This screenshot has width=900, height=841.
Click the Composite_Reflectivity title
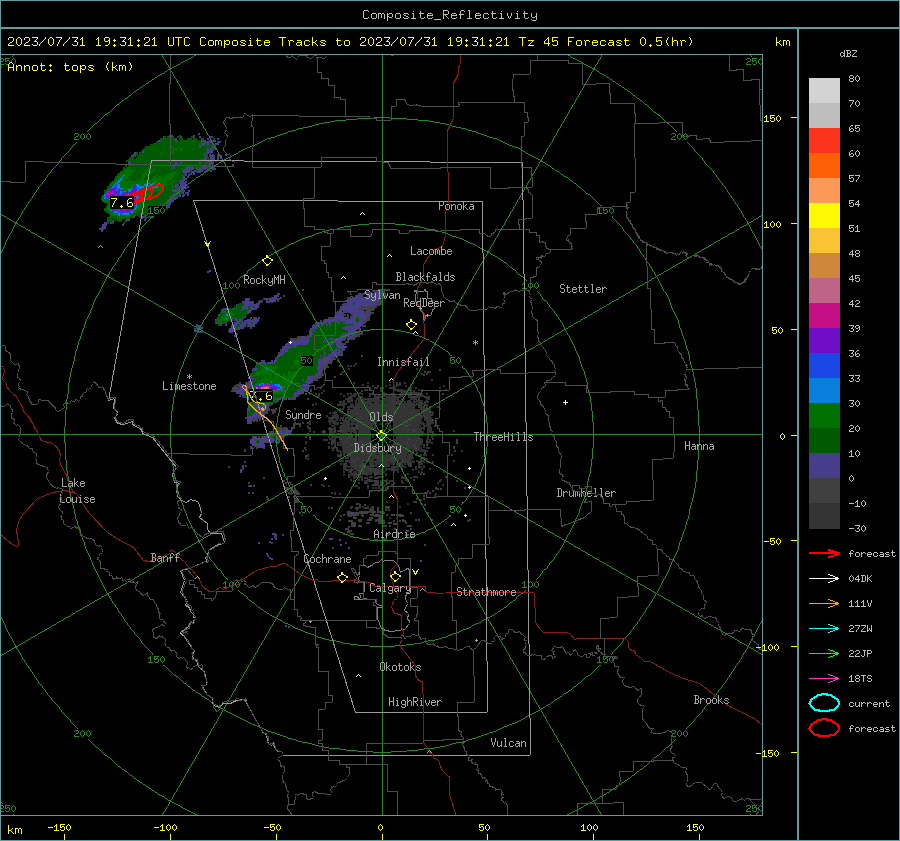(450, 15)
